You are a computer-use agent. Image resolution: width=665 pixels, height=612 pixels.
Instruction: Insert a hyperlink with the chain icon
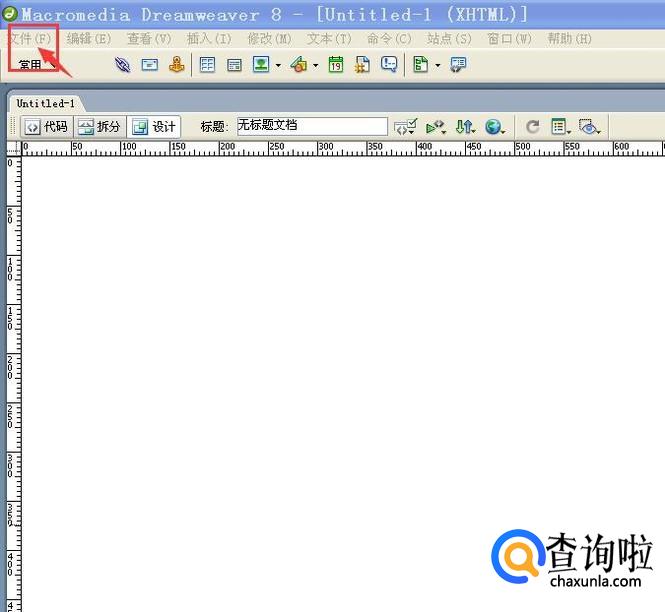(x=123, y=65)
